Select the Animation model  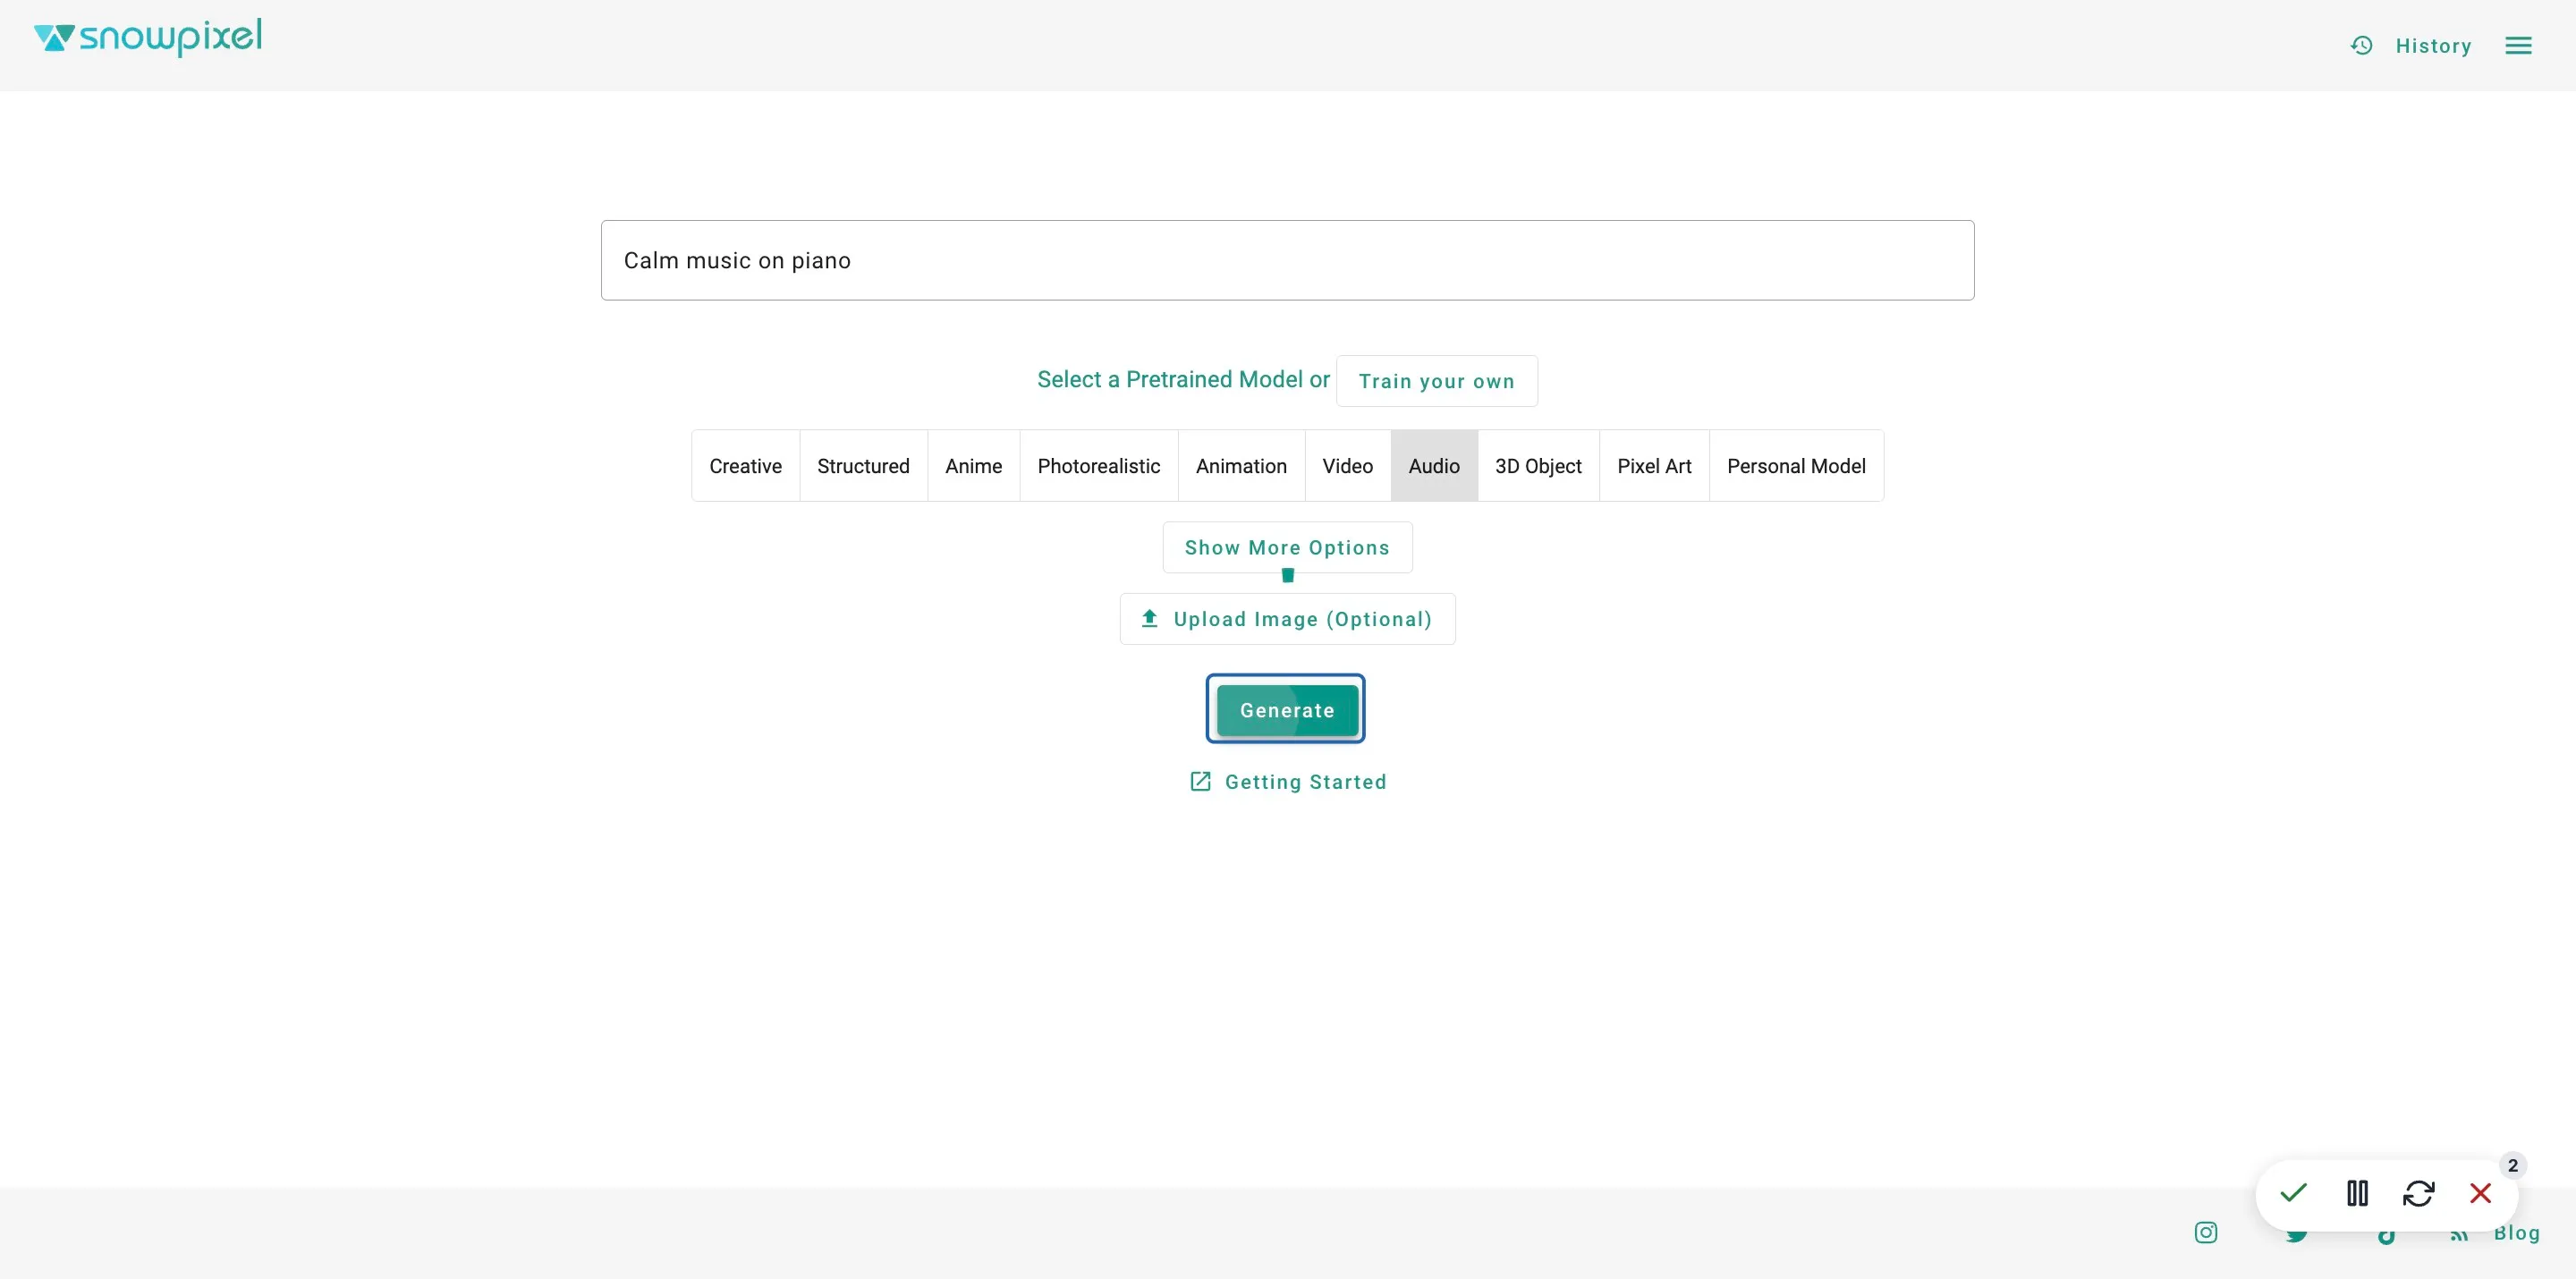(x=1241, y=465)
